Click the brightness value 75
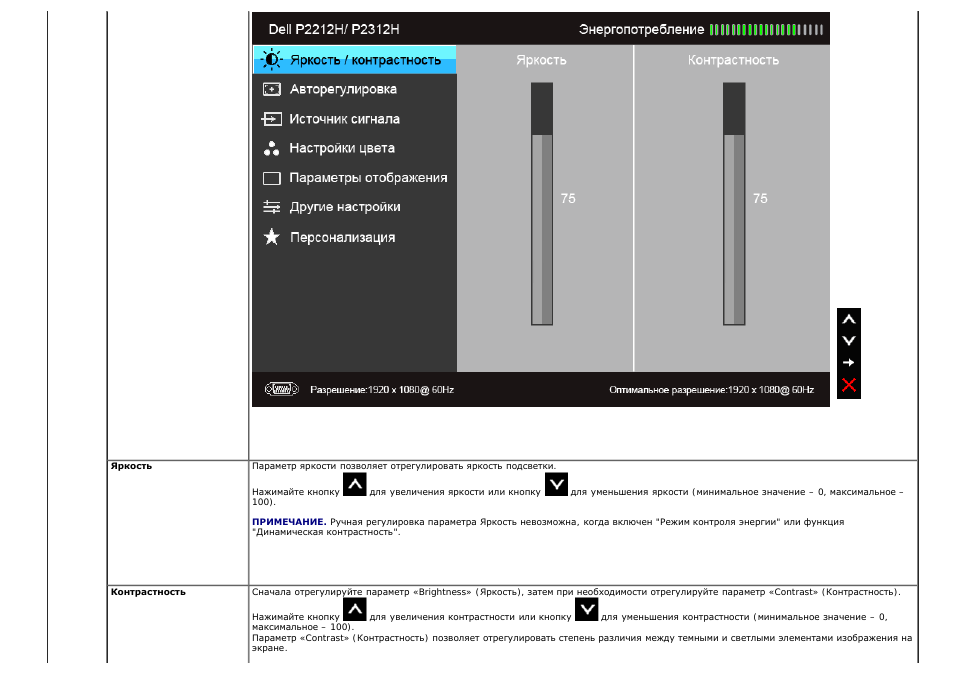The image size is (954, 675). click(568, 198)
